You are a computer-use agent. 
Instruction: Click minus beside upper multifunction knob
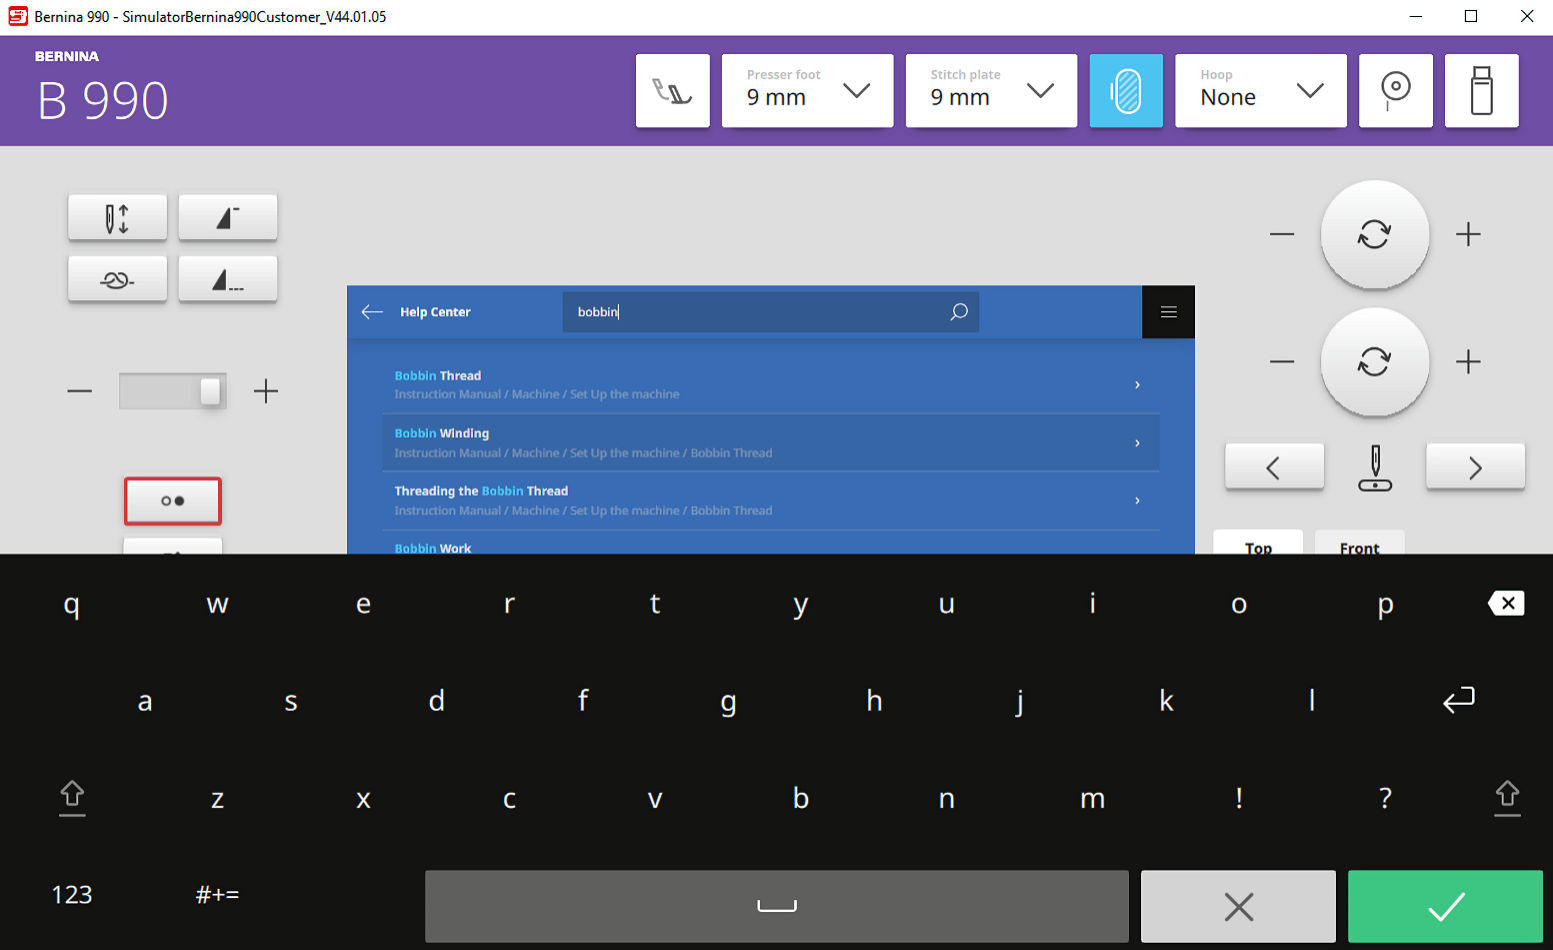1282,235
